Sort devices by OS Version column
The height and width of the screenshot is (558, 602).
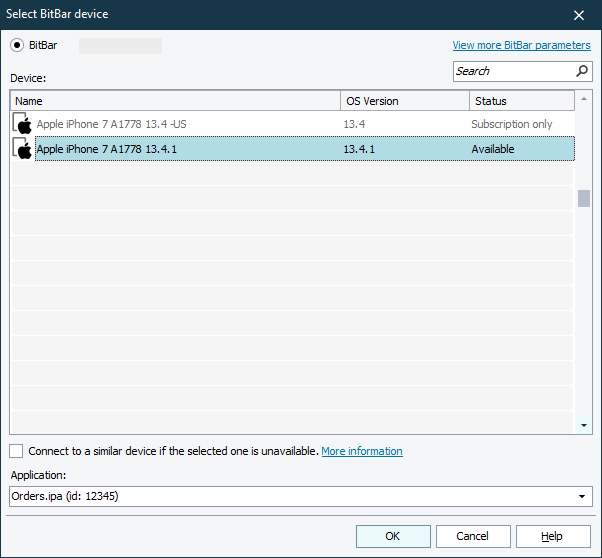pyautogui.click(x=405, y=101)
